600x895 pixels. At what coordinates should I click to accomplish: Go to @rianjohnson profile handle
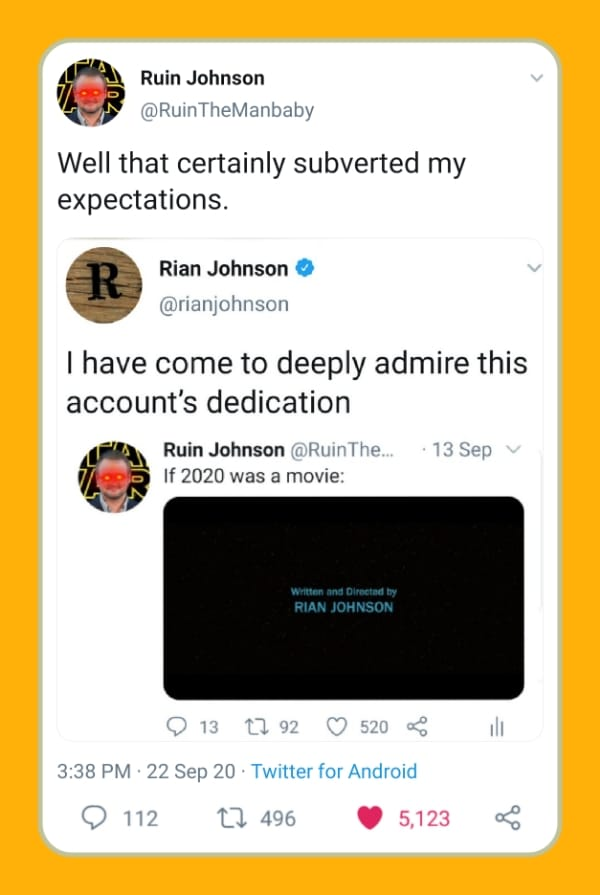[x=224, y=304]
